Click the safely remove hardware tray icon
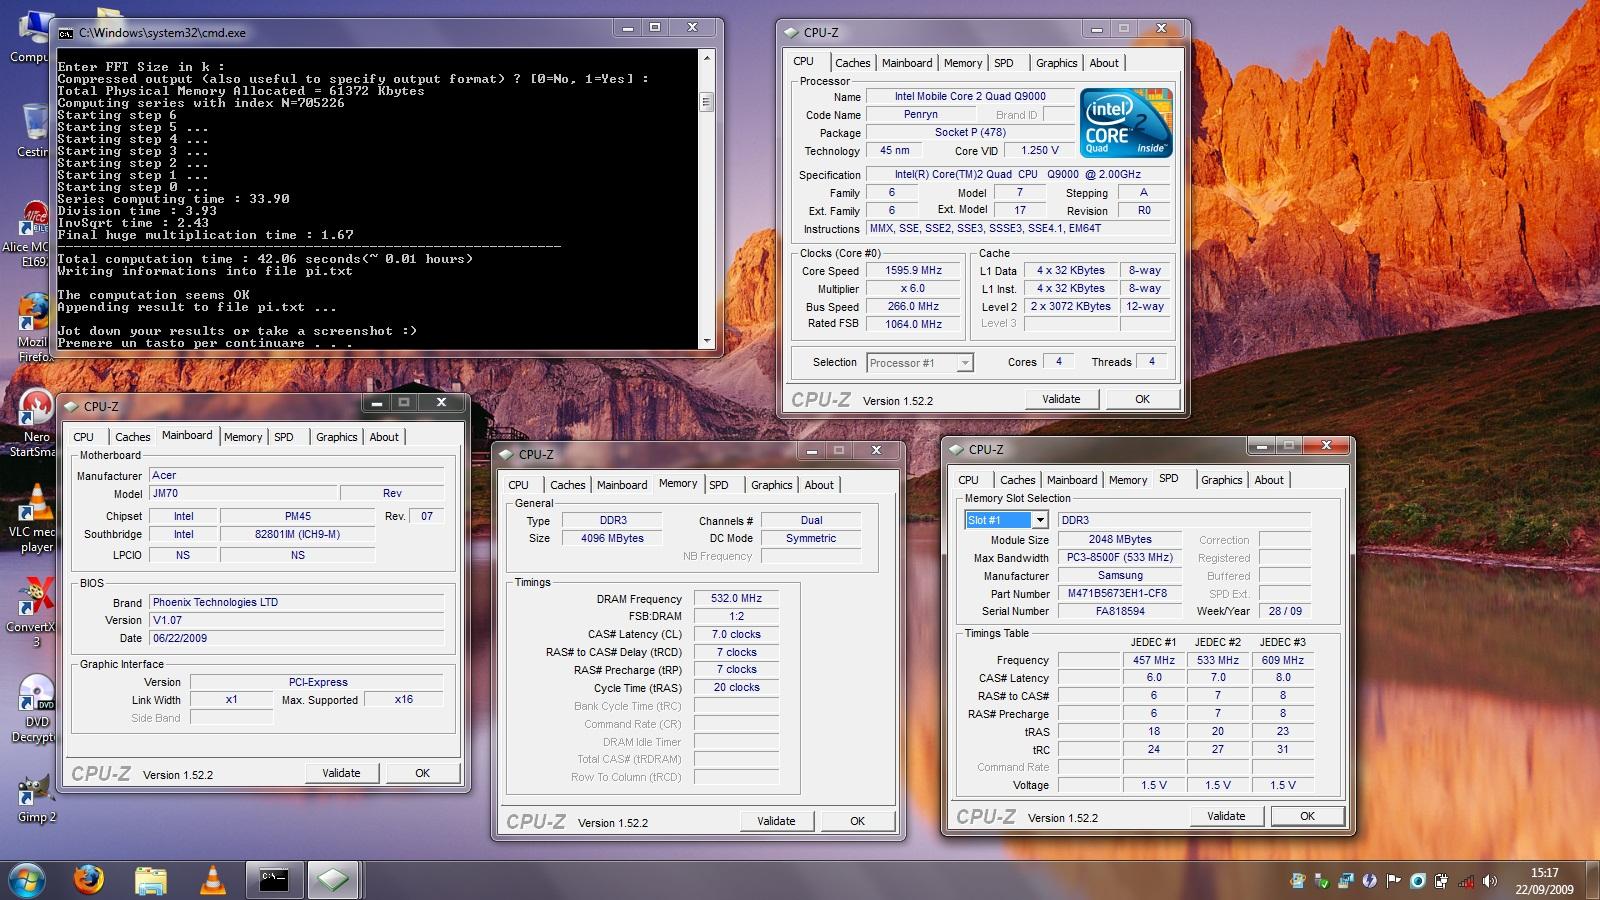This screenshot has height=900, width=1600. 1322,881
